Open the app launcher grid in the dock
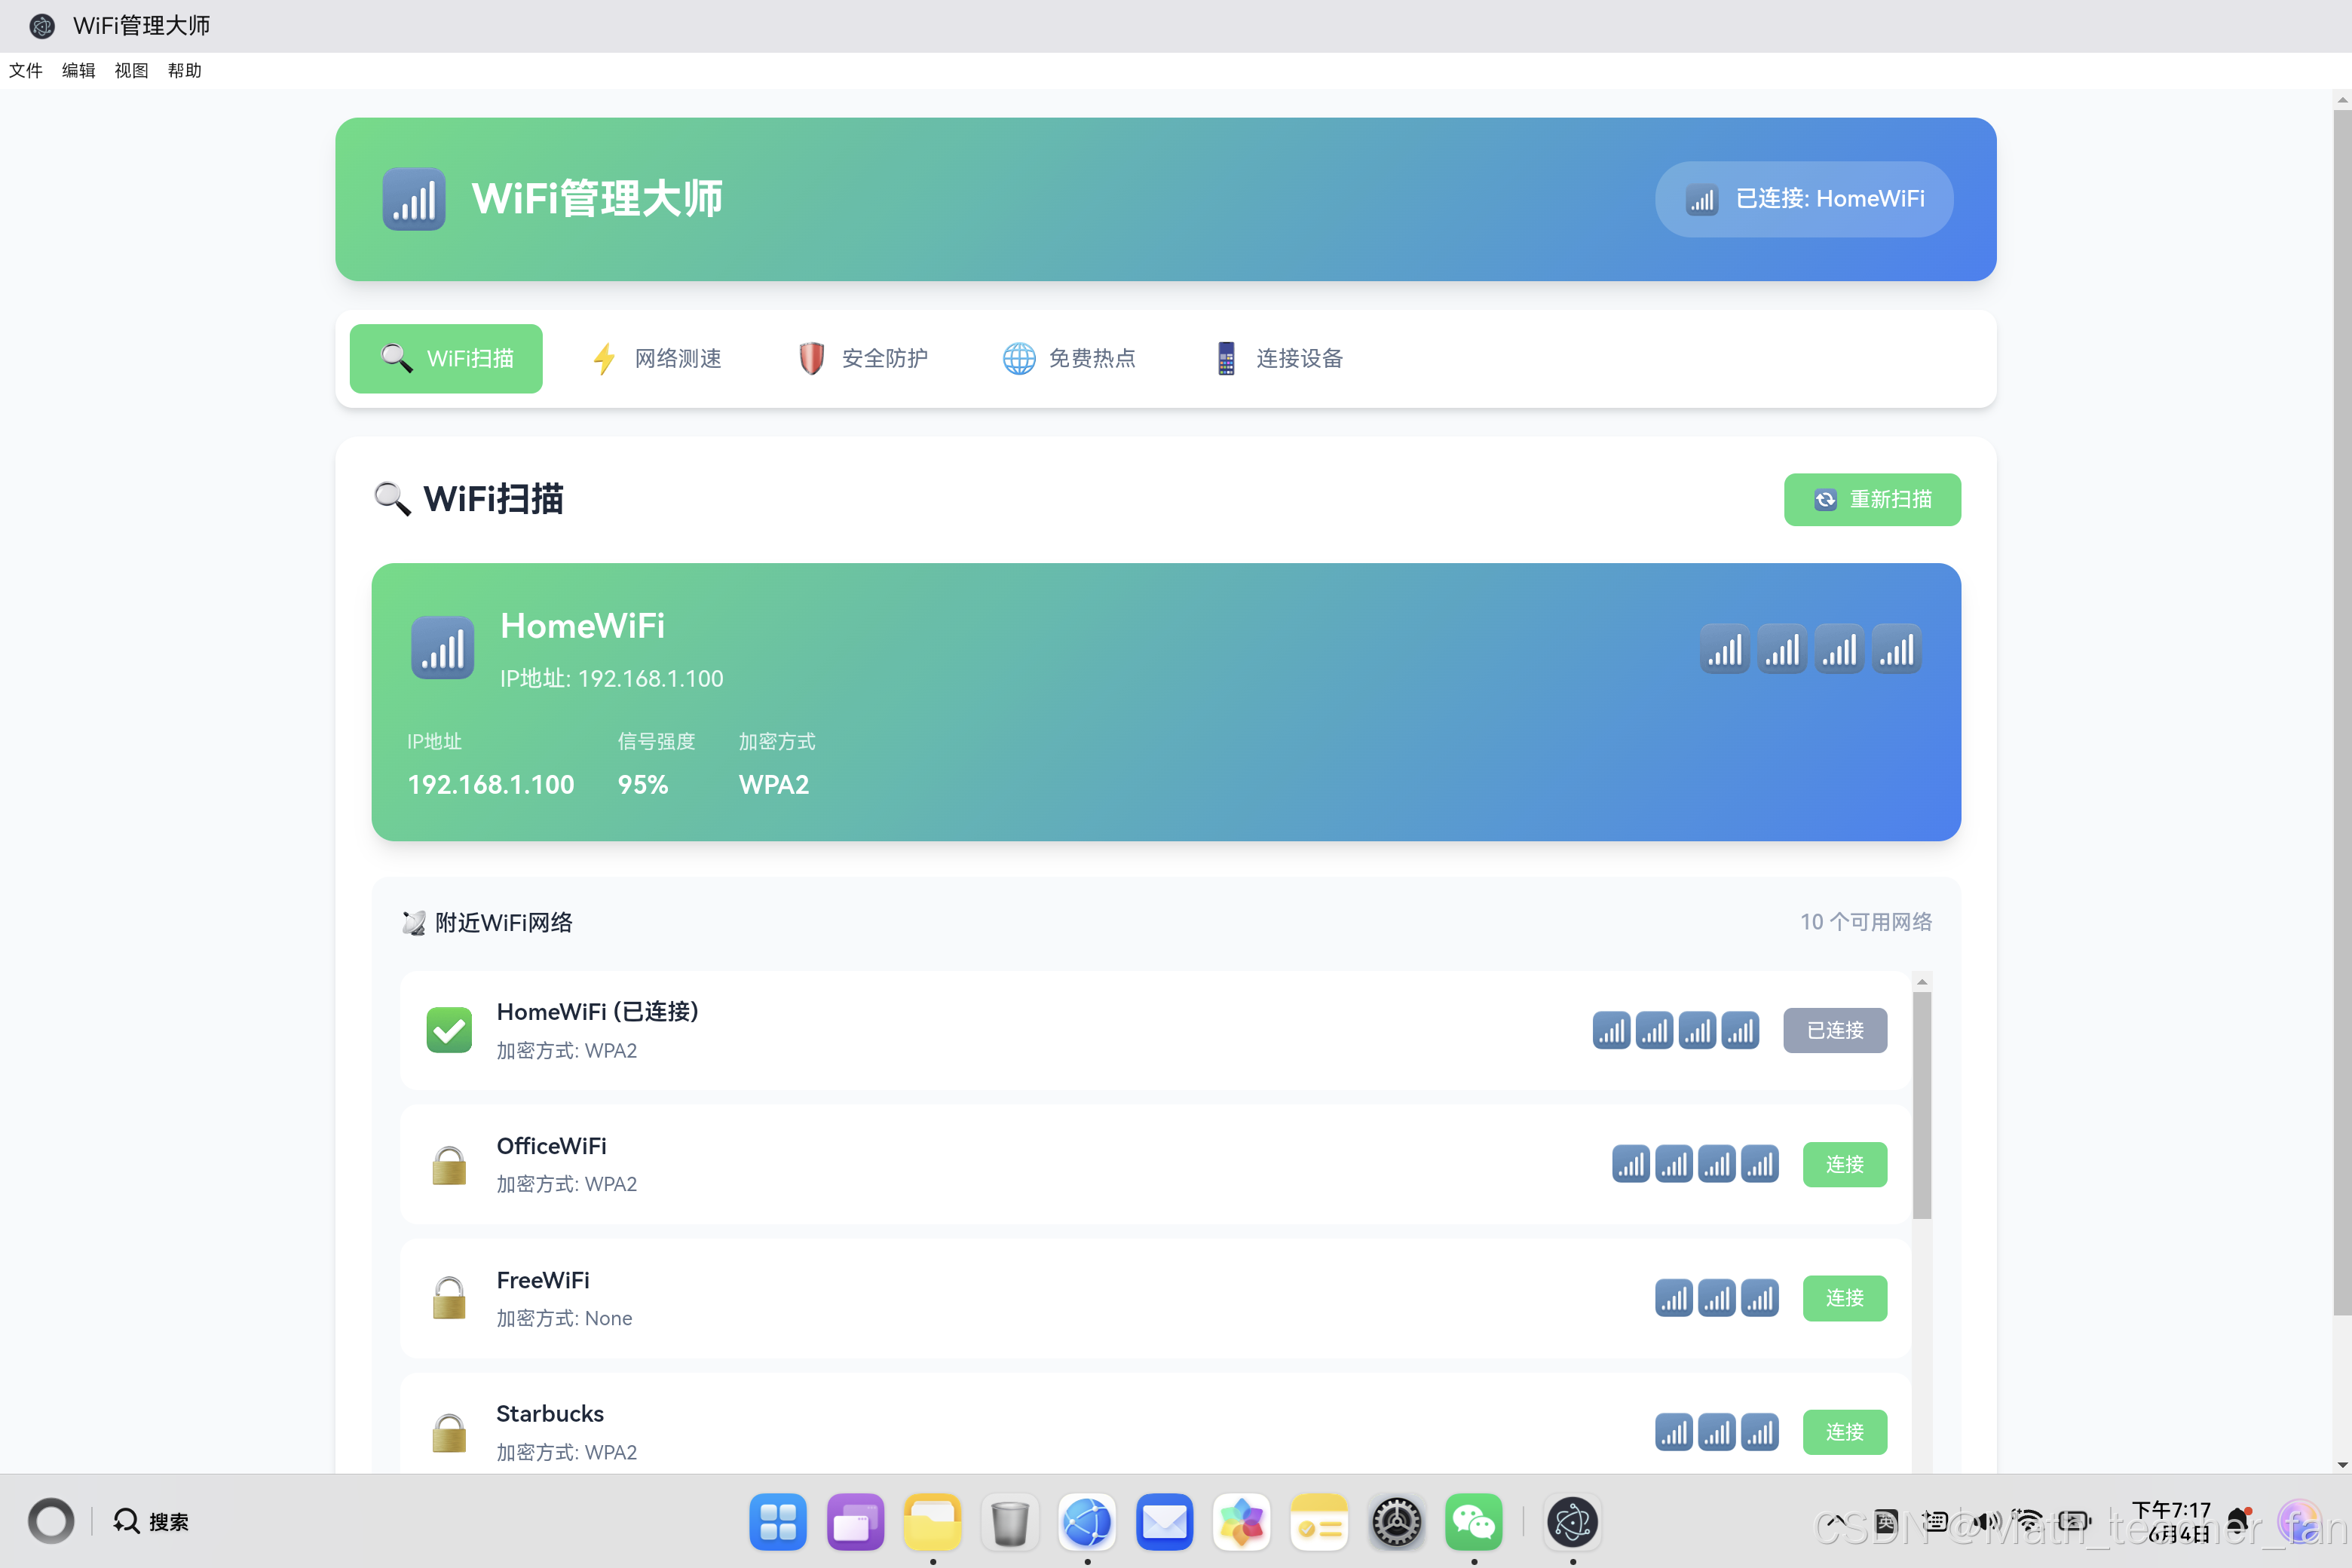Viewport: 2352px width, 1568px height. click(x=778, y=1522)
